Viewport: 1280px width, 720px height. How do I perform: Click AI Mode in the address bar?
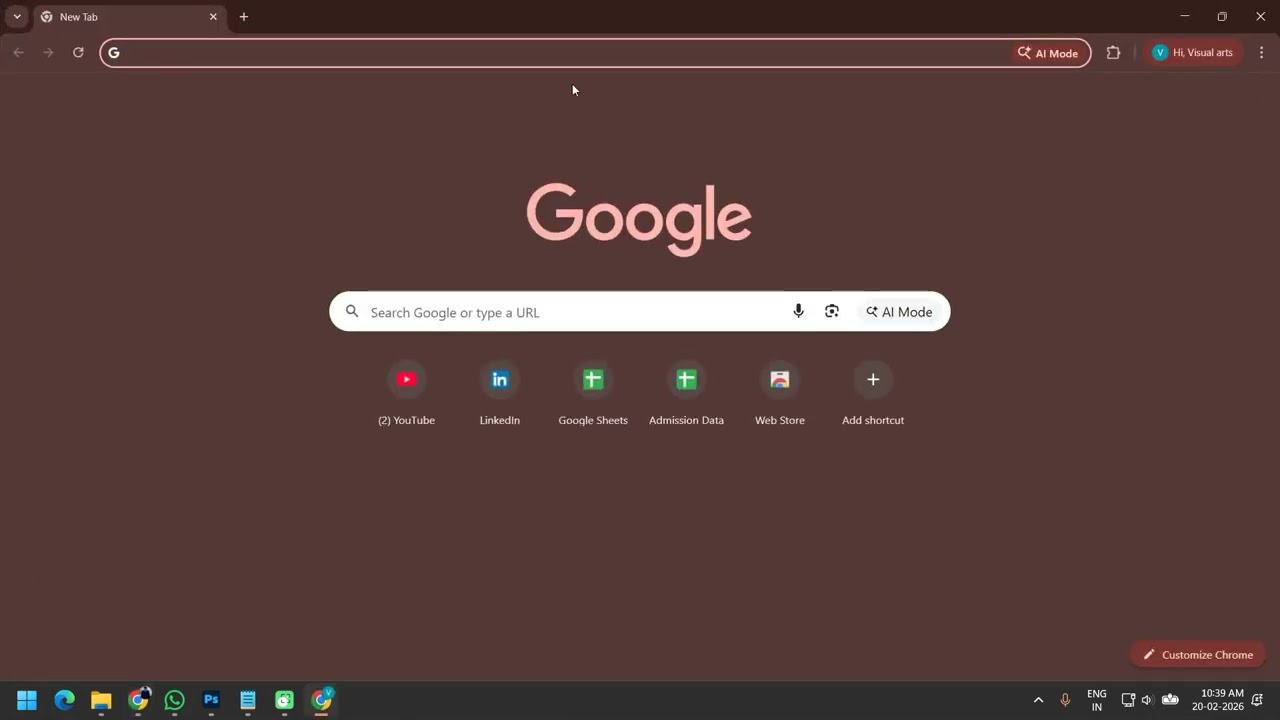tap(1048, 53)
